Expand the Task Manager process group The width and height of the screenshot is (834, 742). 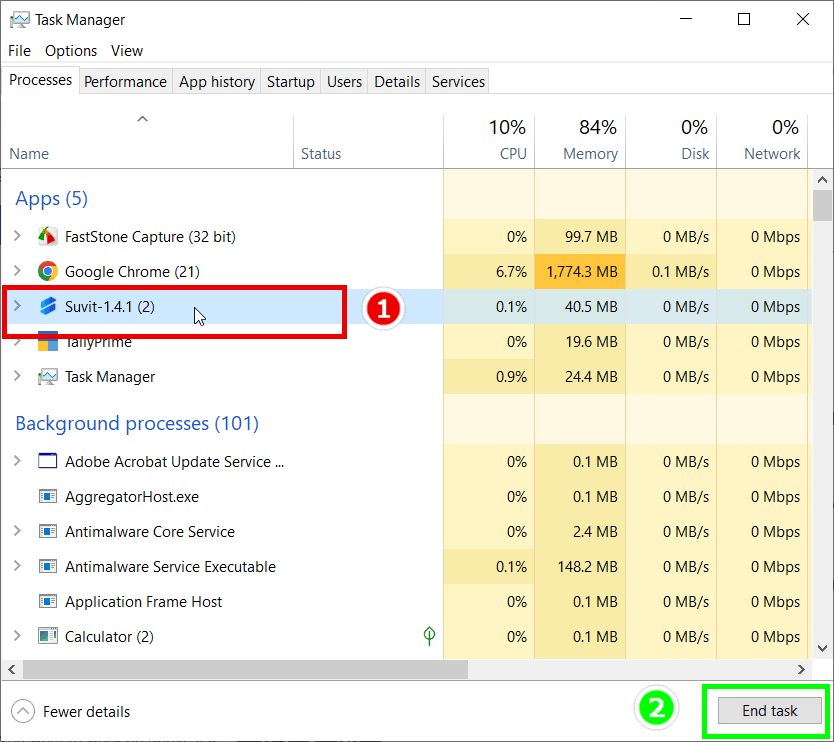click(17, 376)
